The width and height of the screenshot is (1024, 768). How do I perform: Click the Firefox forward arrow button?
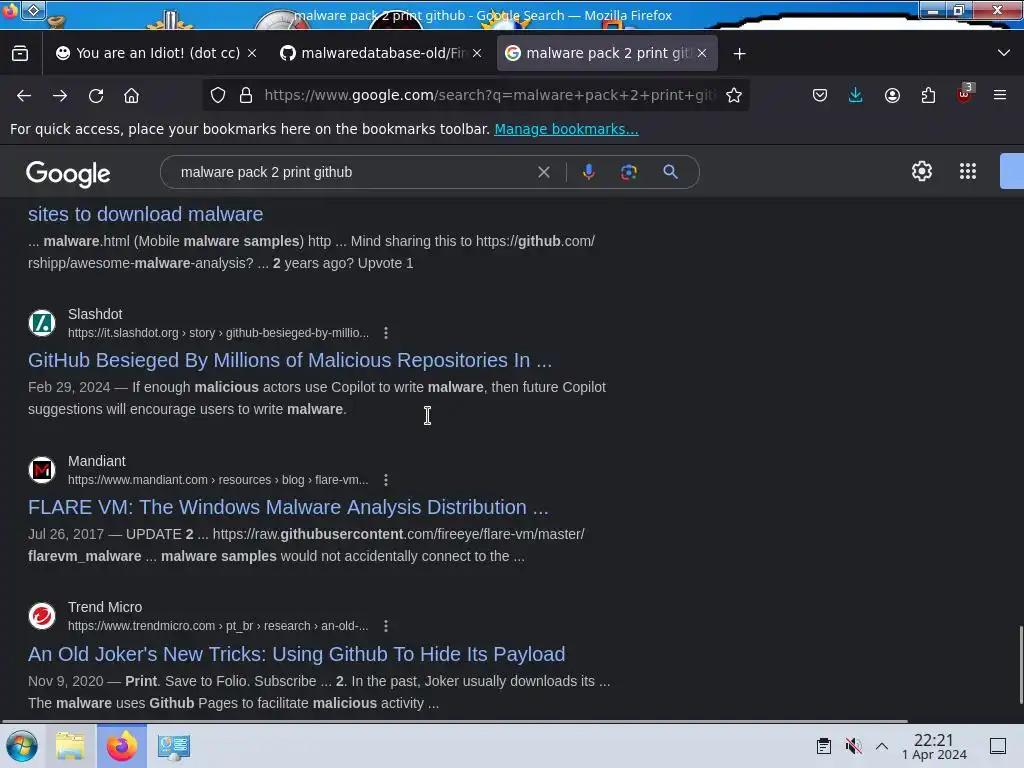point(60,96)
